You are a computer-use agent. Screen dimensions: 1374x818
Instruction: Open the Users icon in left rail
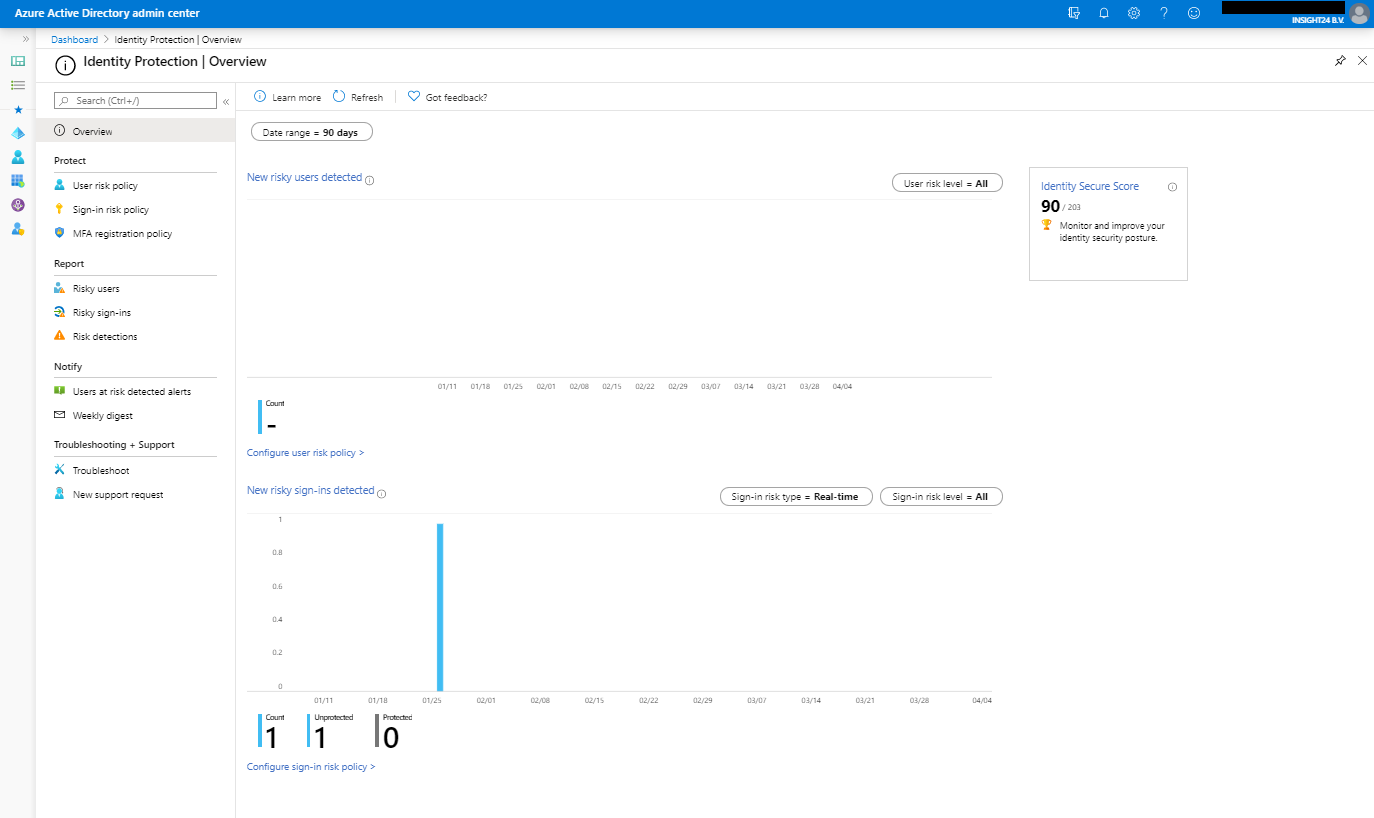click(x=17, y=157)
